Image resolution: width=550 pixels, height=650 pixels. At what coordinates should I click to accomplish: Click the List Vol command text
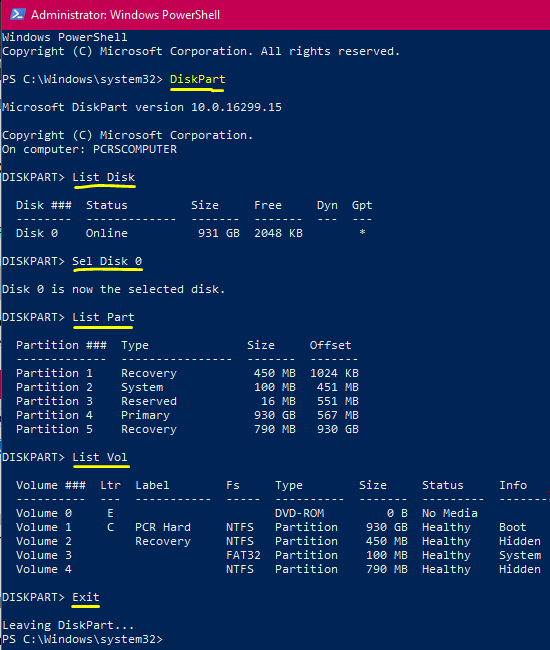(x=100, y=457)
